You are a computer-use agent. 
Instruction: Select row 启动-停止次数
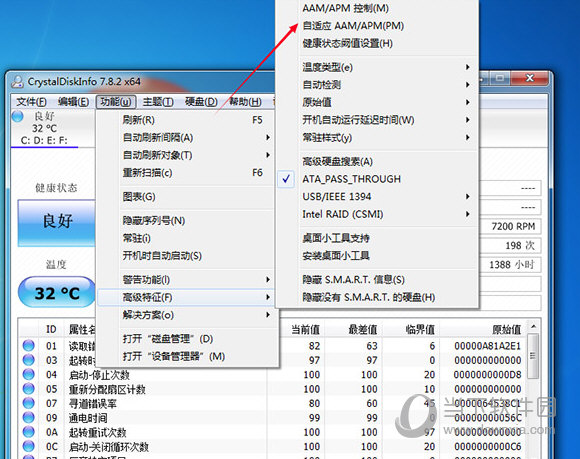(x=274, y=375)
